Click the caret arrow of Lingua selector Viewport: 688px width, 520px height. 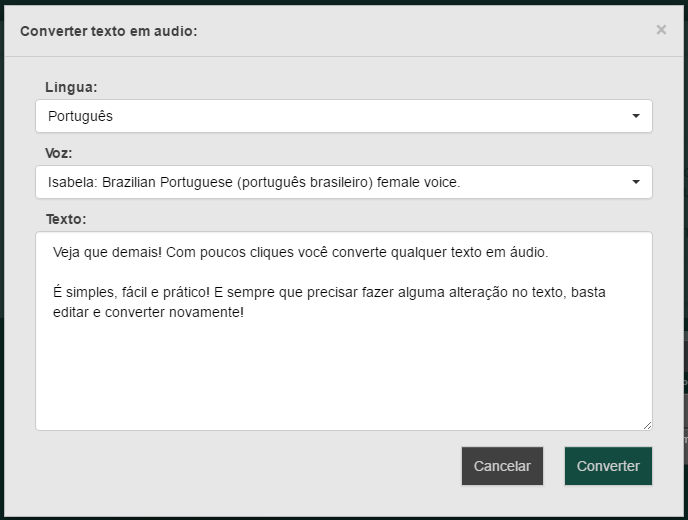pyautogui.click(x=636, y=116)
